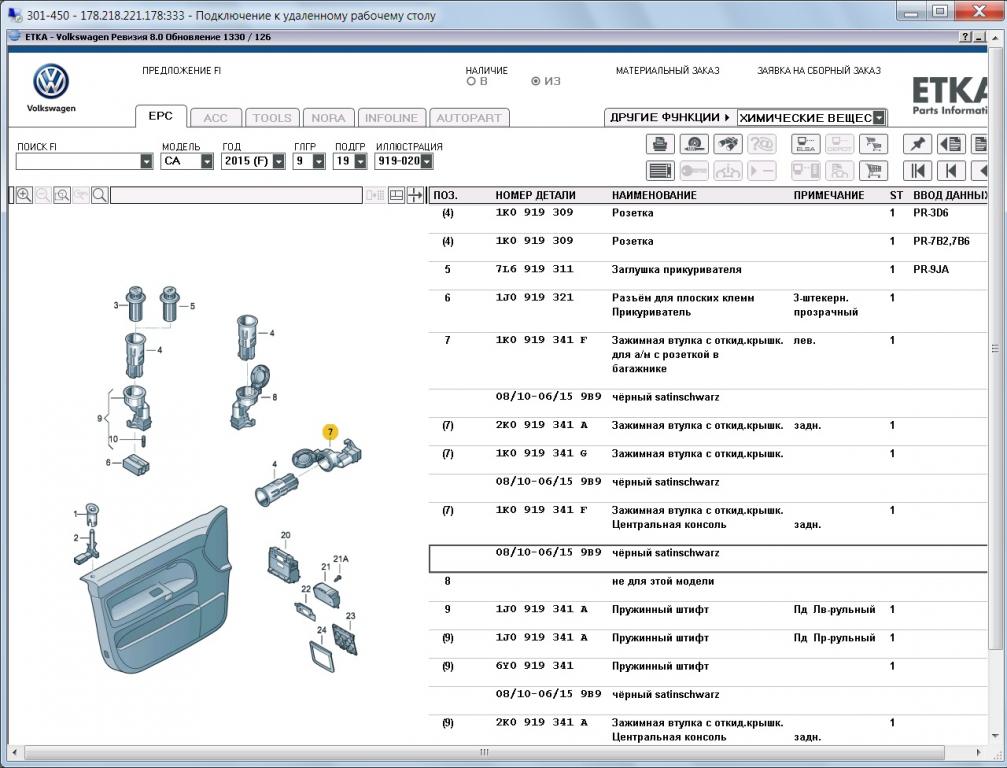Click the plain magnifier search icon
1007x768 pixels.
(100, 195)
